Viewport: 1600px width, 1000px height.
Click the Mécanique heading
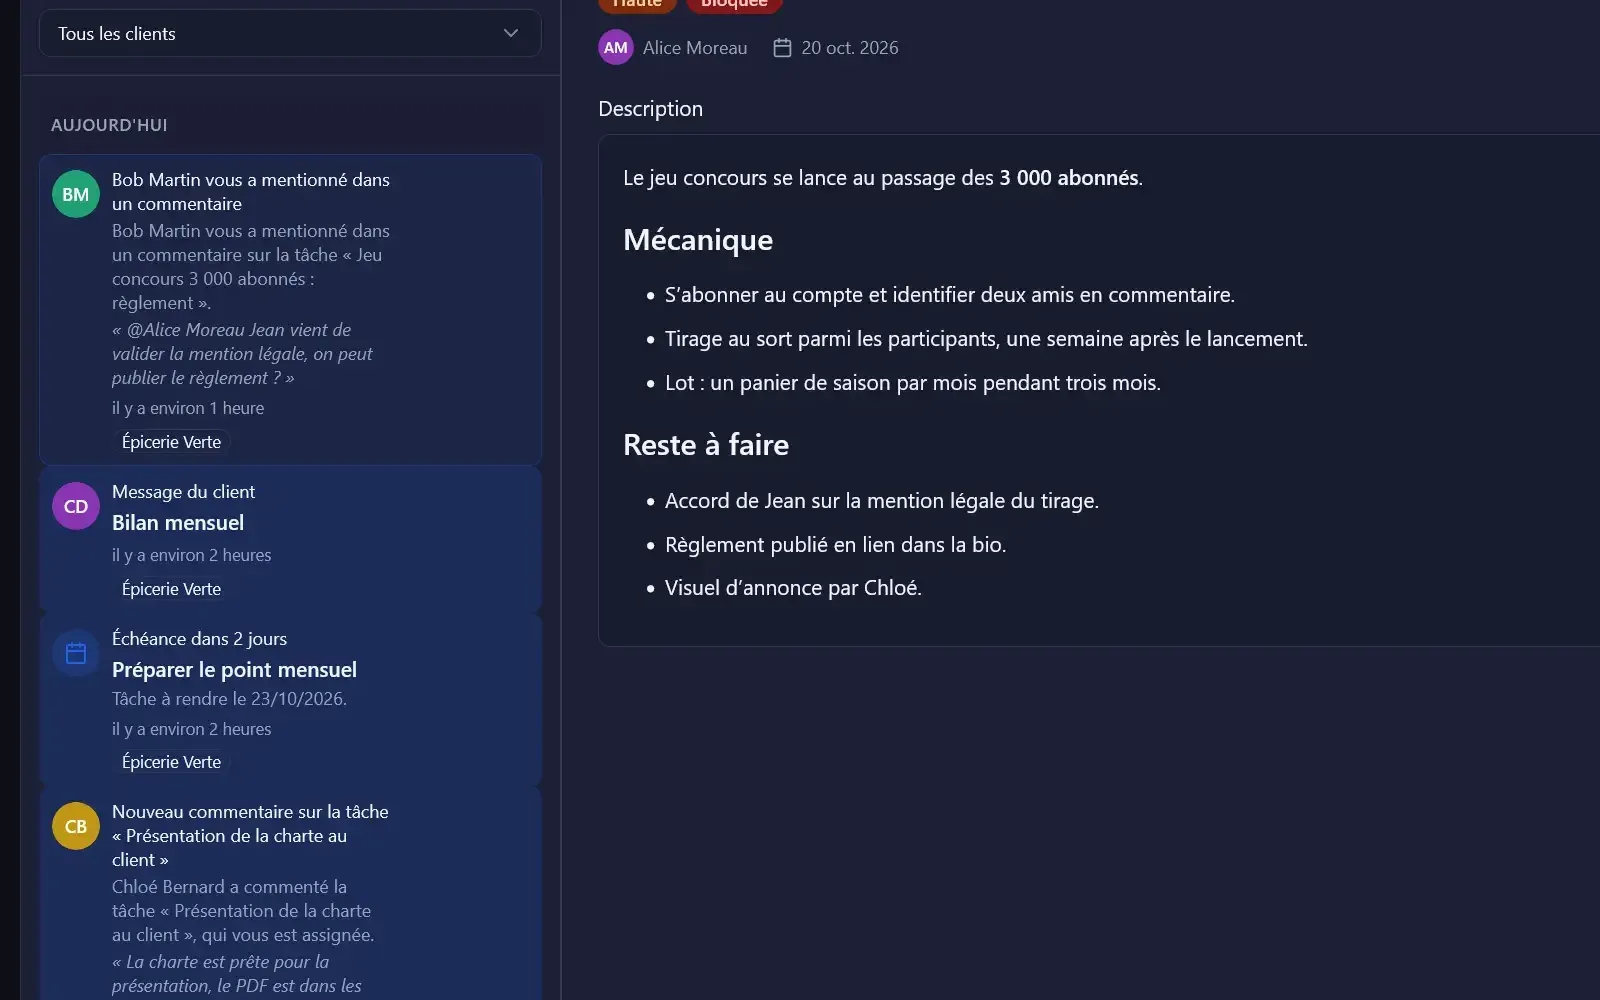tap(698, 240)
